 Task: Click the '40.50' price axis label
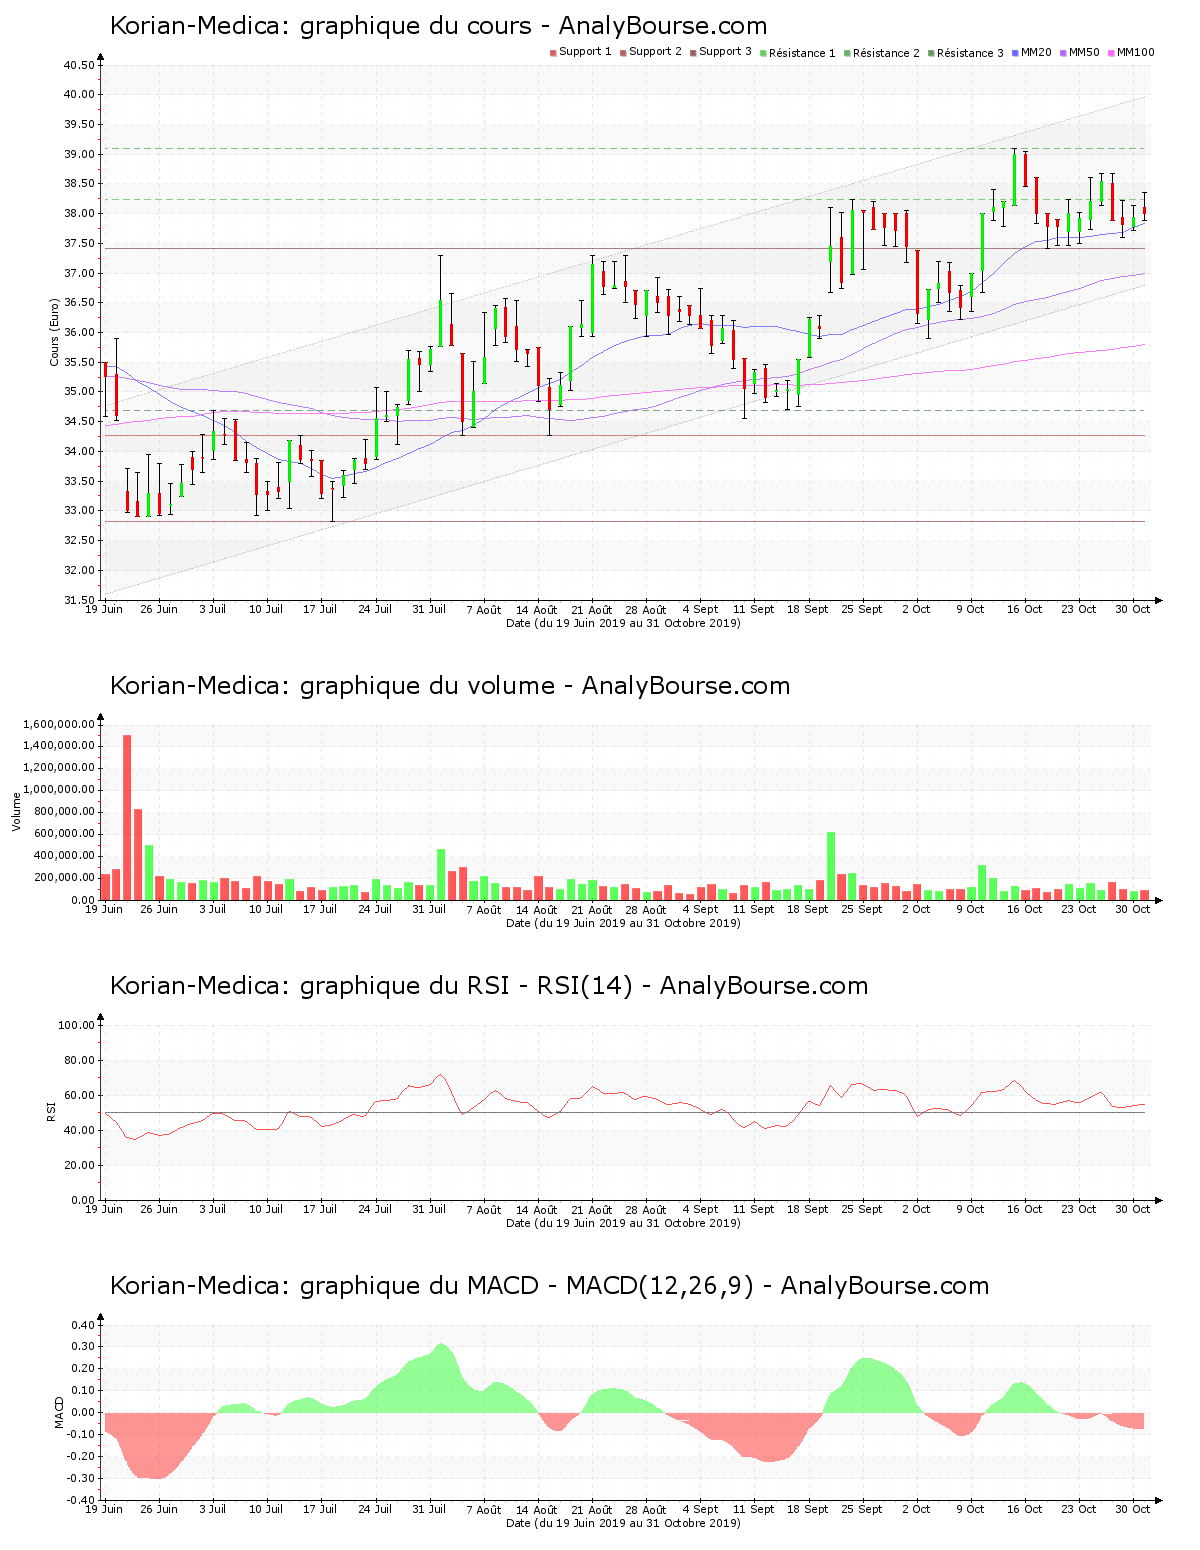[79, 65]
